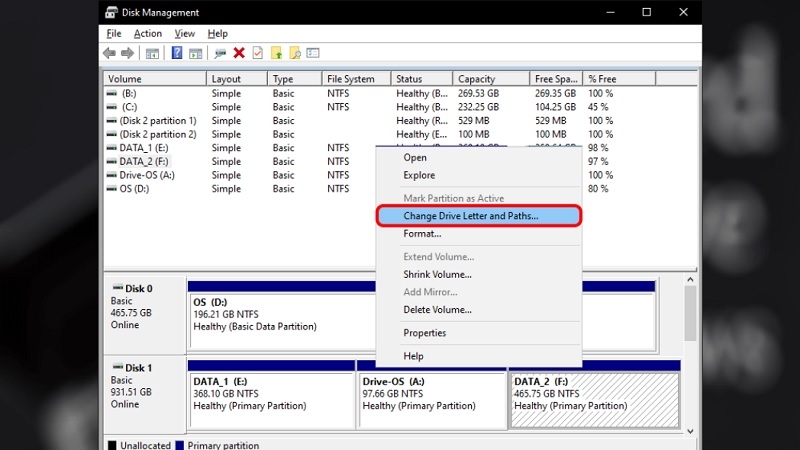This screenshot has height=450, width=800.
Task: Click the 269.35 GB free space cell
Action: (x=555, y=93)
